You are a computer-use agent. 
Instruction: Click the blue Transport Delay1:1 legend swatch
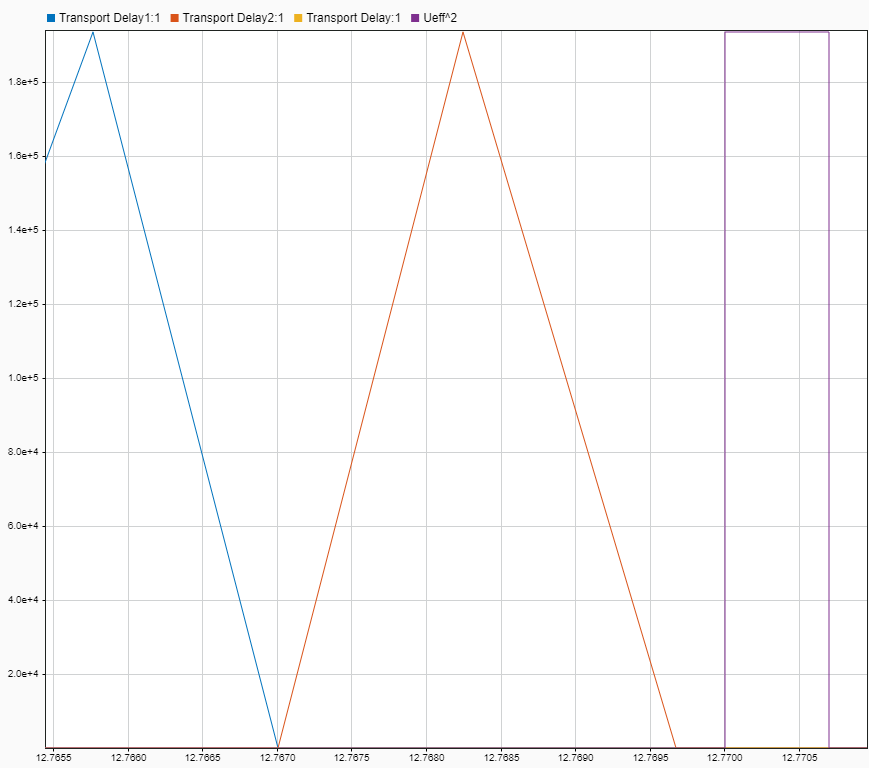click(x=51, y=18)
